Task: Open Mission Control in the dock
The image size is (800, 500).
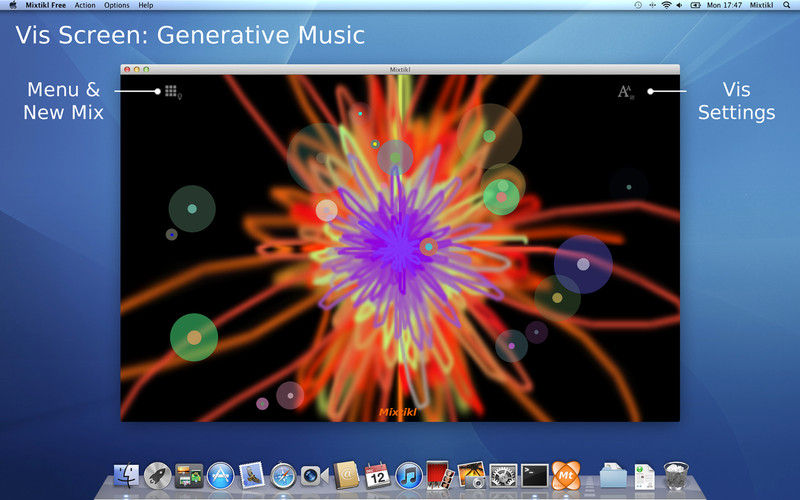Action: pos(189,476)
